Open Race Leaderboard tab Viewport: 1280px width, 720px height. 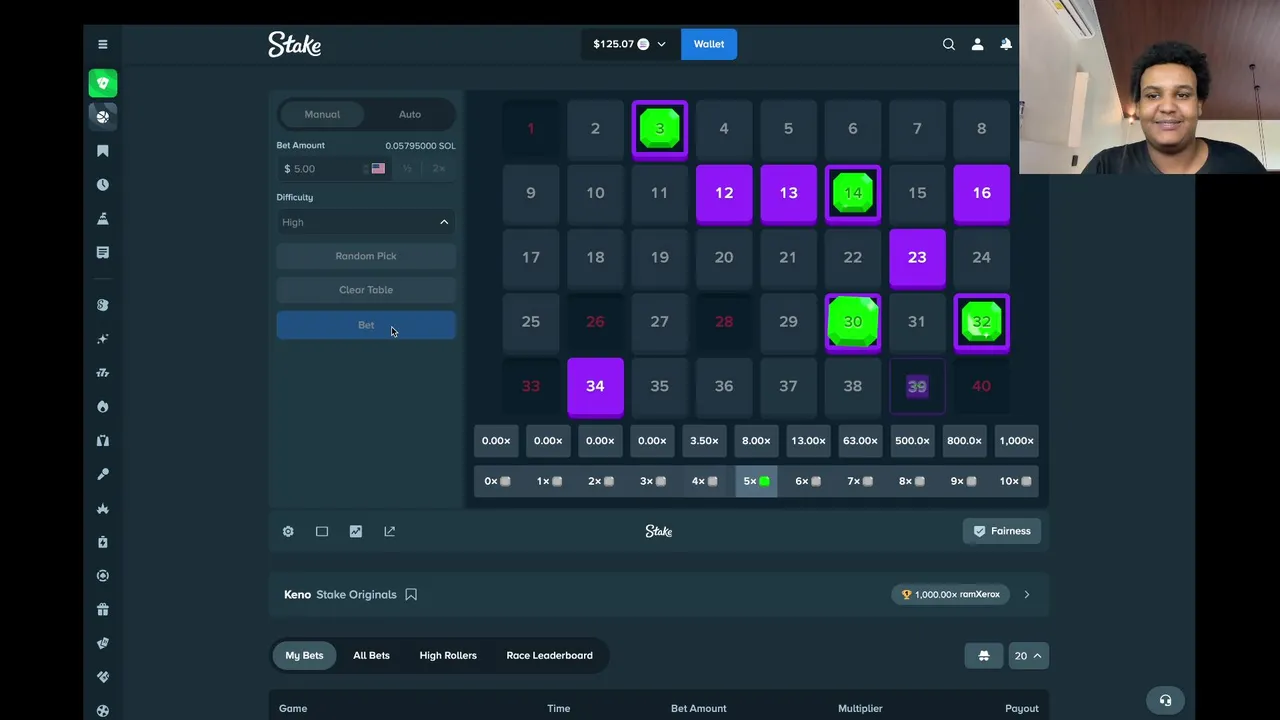549,655
